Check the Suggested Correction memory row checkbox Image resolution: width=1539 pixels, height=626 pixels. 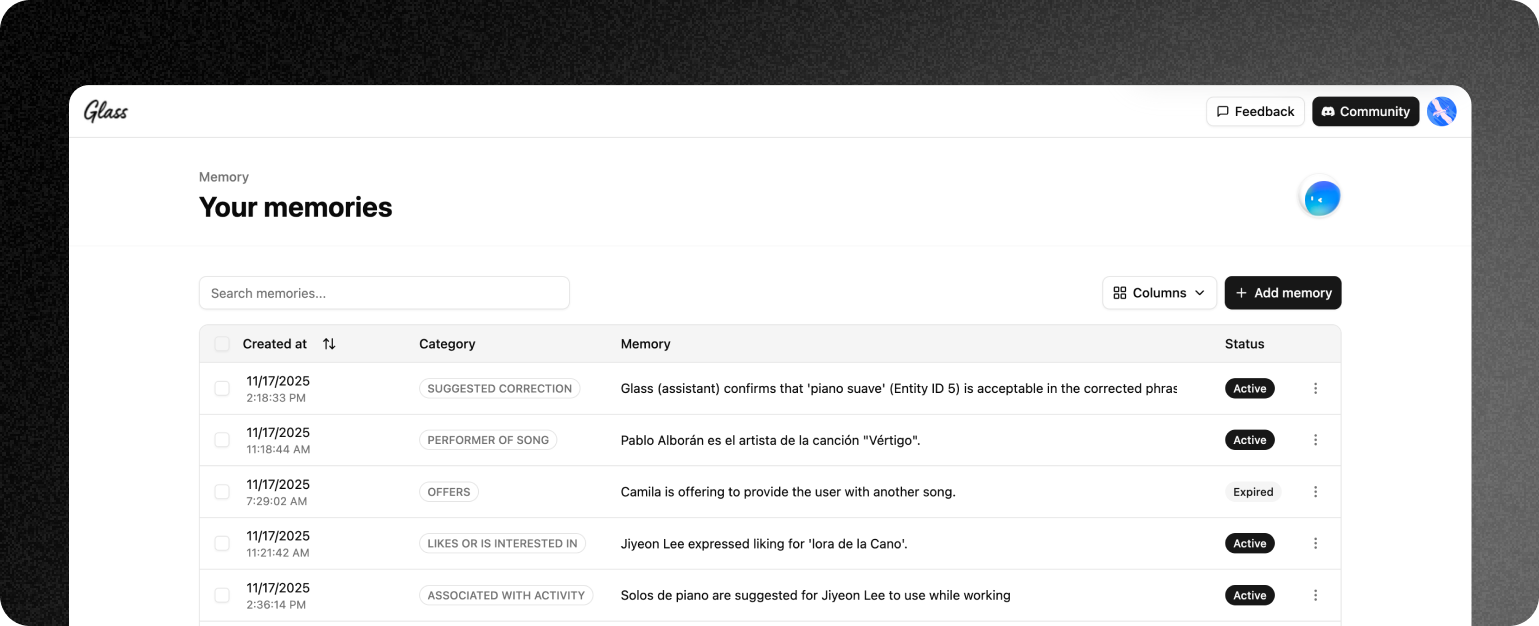point(222,389)
